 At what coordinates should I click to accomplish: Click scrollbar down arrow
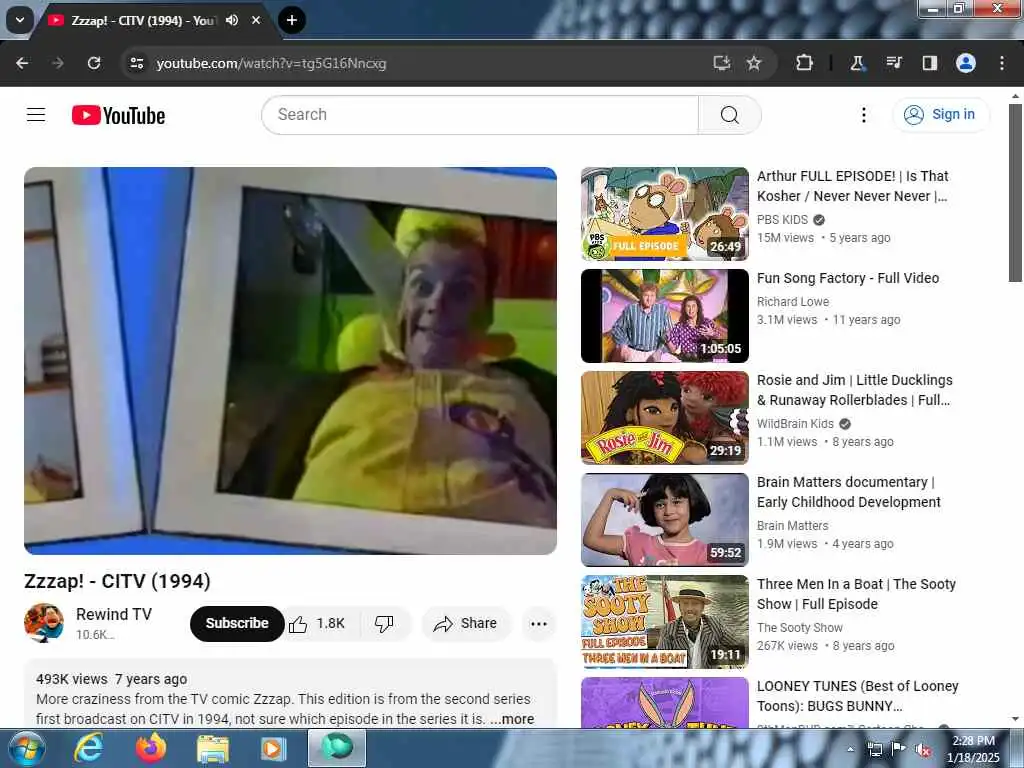point(1015,720)
